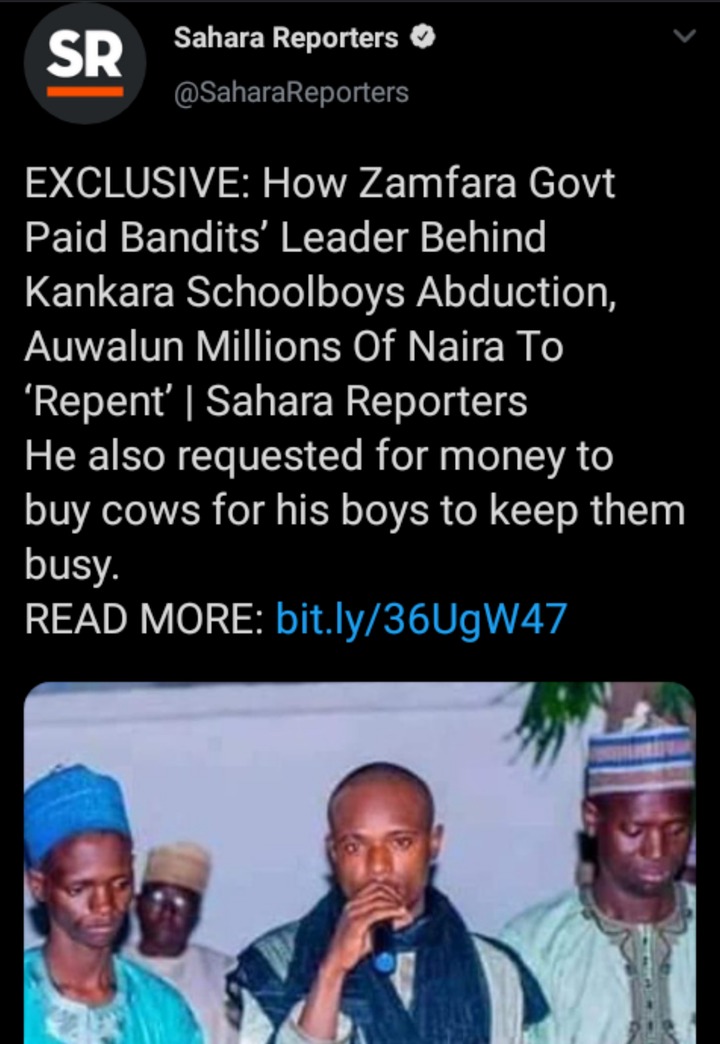Screen dimensions: 720x1044
Task: Open the attached tweet photo
Action: coord(360,863)
